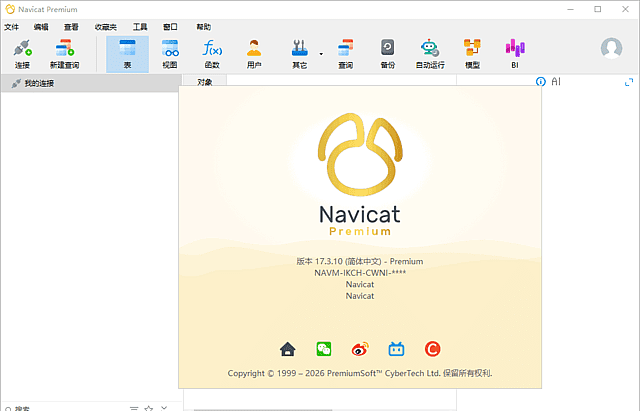
Task: Select the 表 (Table) toolbar button
Action: click(x=127, y=54)
